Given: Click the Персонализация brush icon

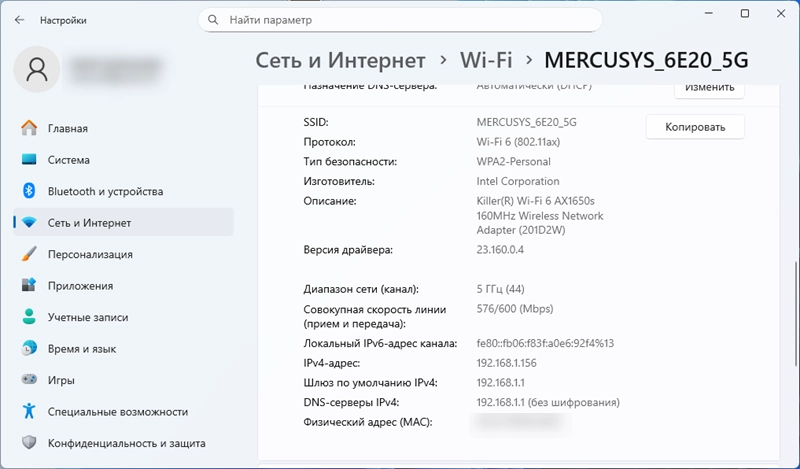Looking at the screenshot, I should point(29,254).
